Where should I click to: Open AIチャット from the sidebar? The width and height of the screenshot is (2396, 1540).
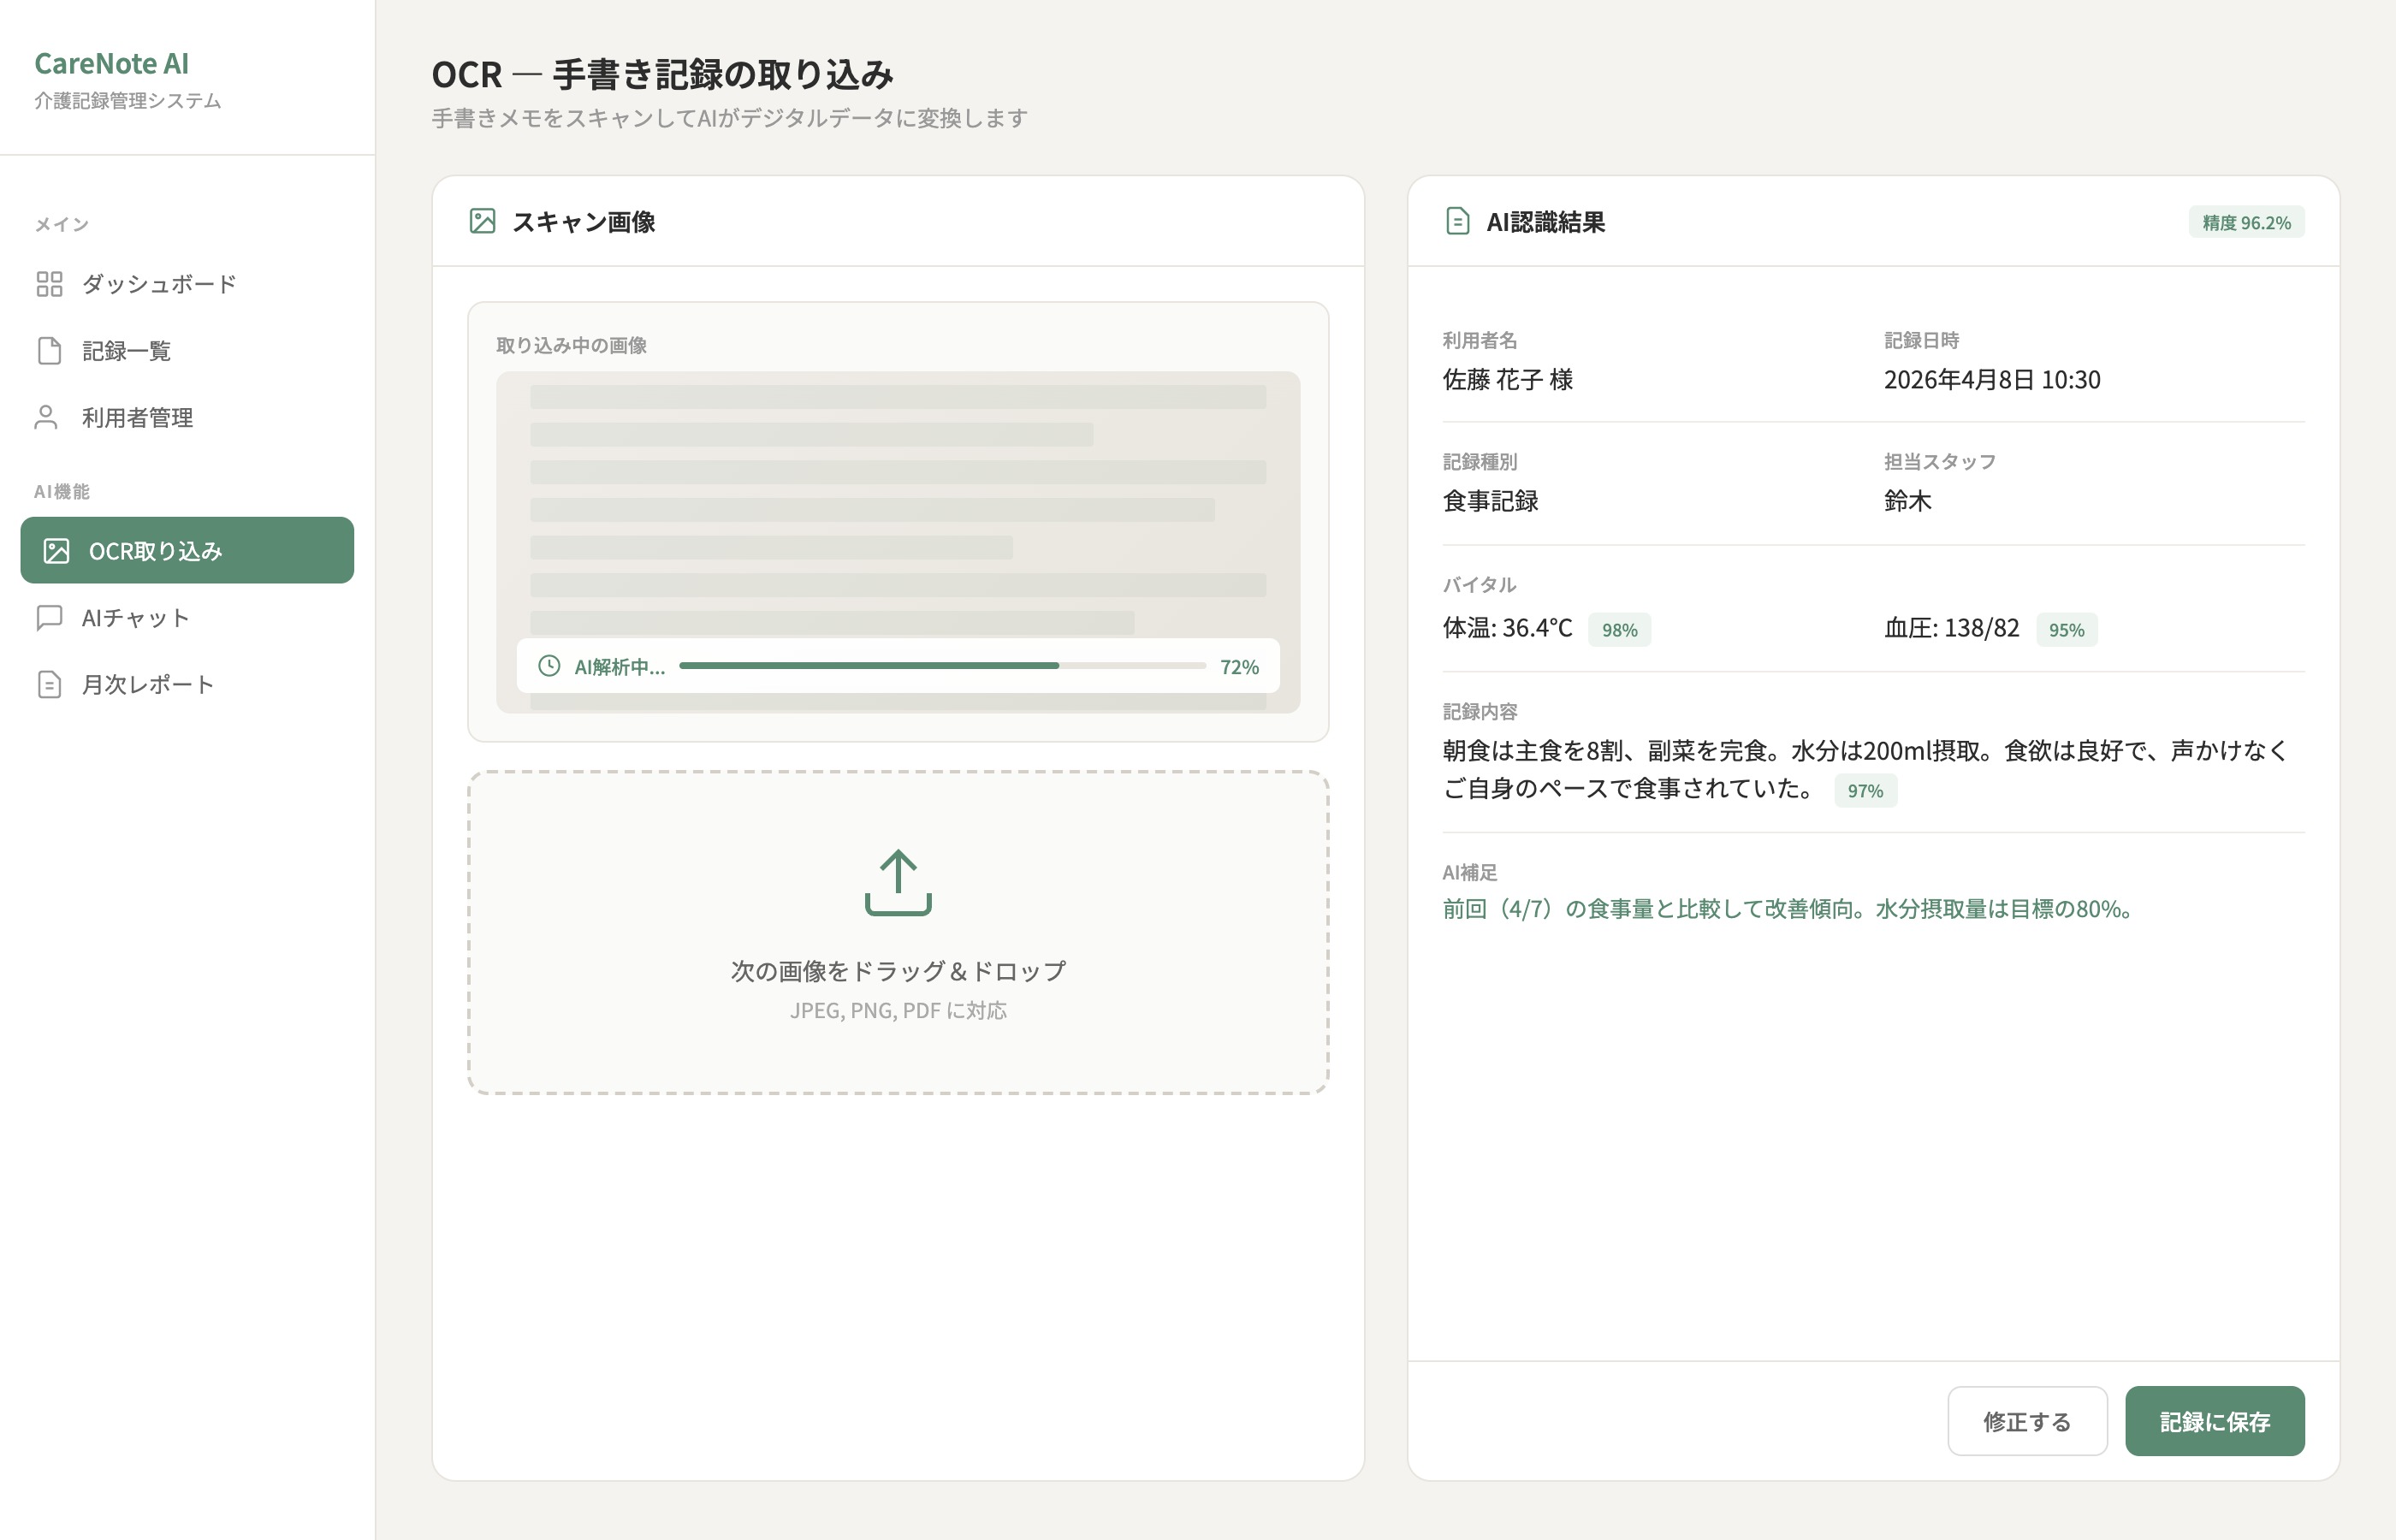pos(187,618)
